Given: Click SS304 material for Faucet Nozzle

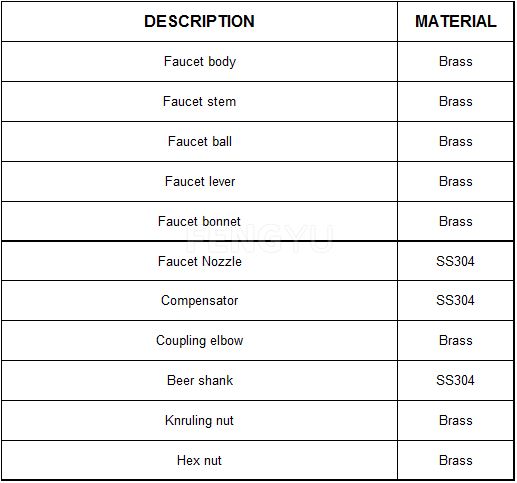Looking at the screenshot, I should point(456,261).
